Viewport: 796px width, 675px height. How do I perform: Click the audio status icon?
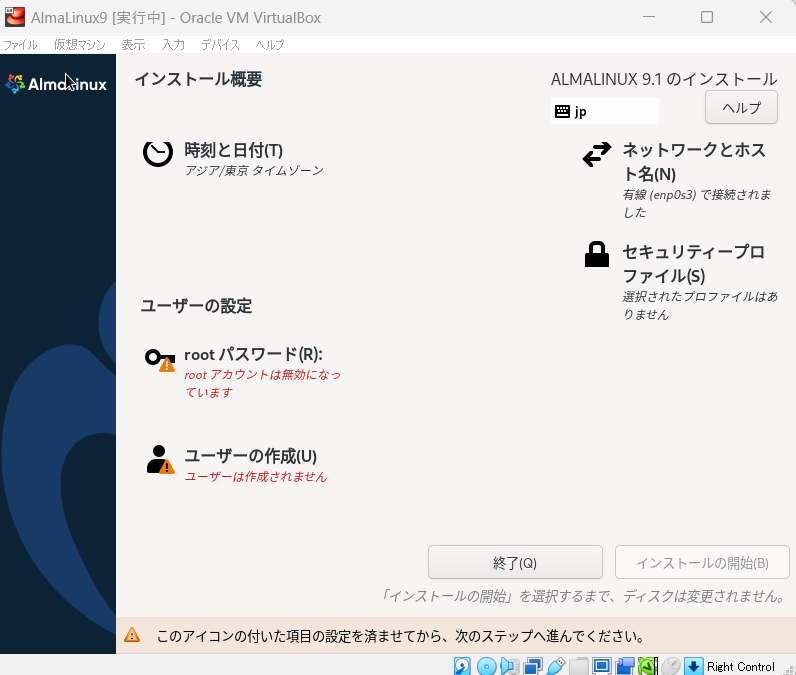point(510,666)
